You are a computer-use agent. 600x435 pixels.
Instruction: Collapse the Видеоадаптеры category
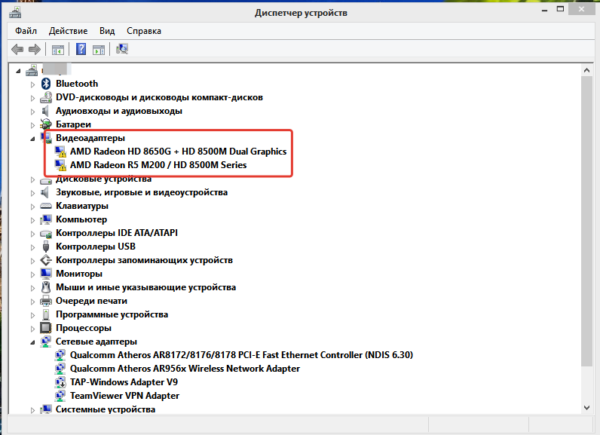coord(33,138)
